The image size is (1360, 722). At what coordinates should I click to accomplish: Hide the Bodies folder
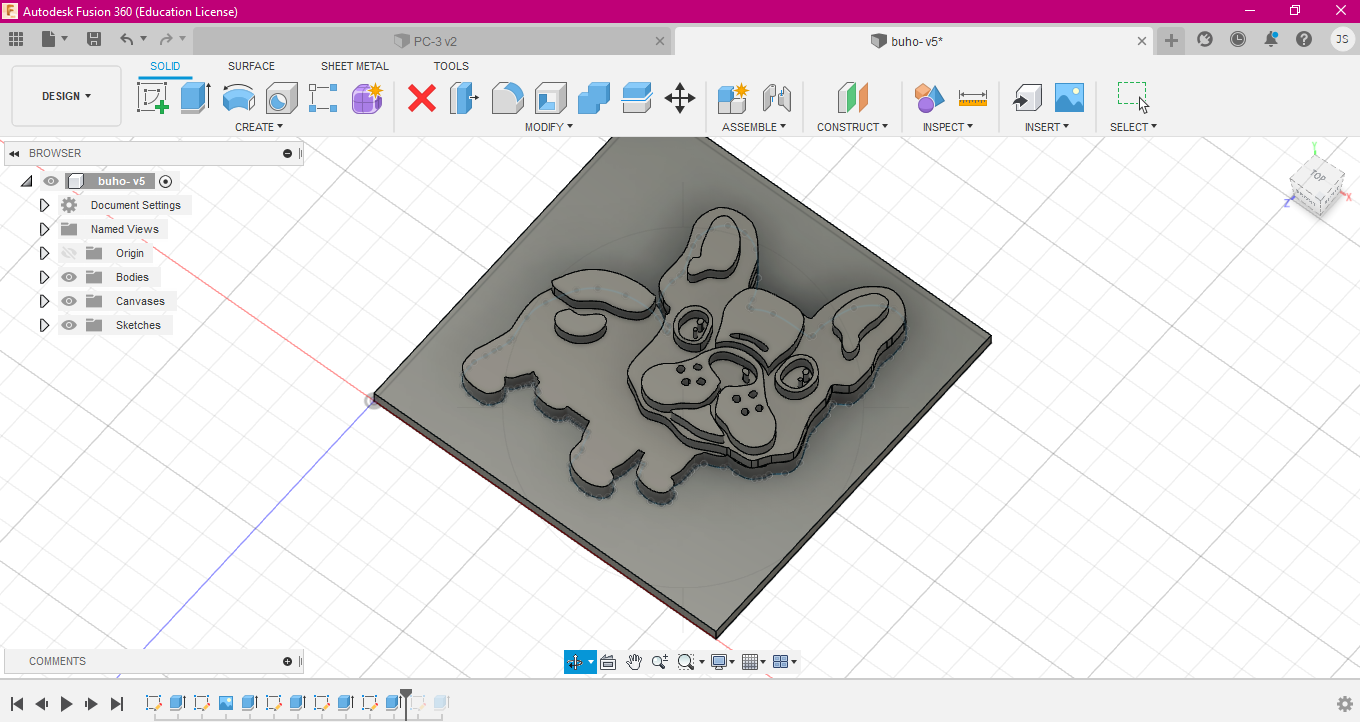(x=69, y=277)
